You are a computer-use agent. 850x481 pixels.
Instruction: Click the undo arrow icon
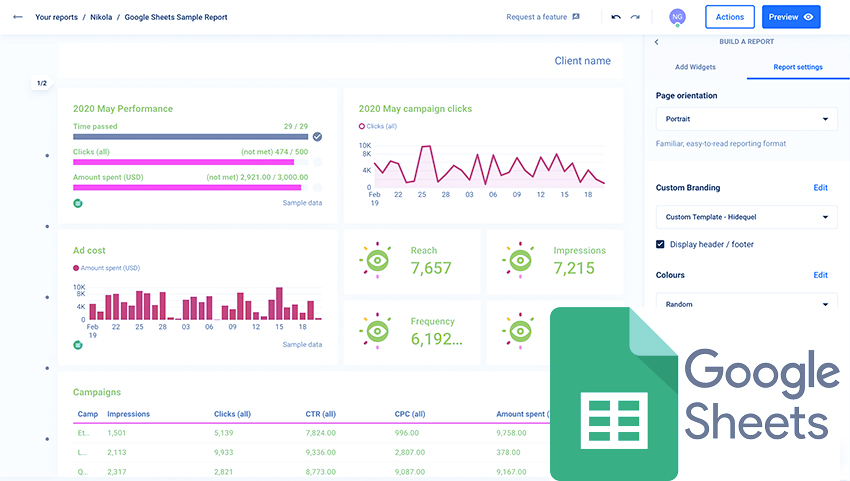616,17
